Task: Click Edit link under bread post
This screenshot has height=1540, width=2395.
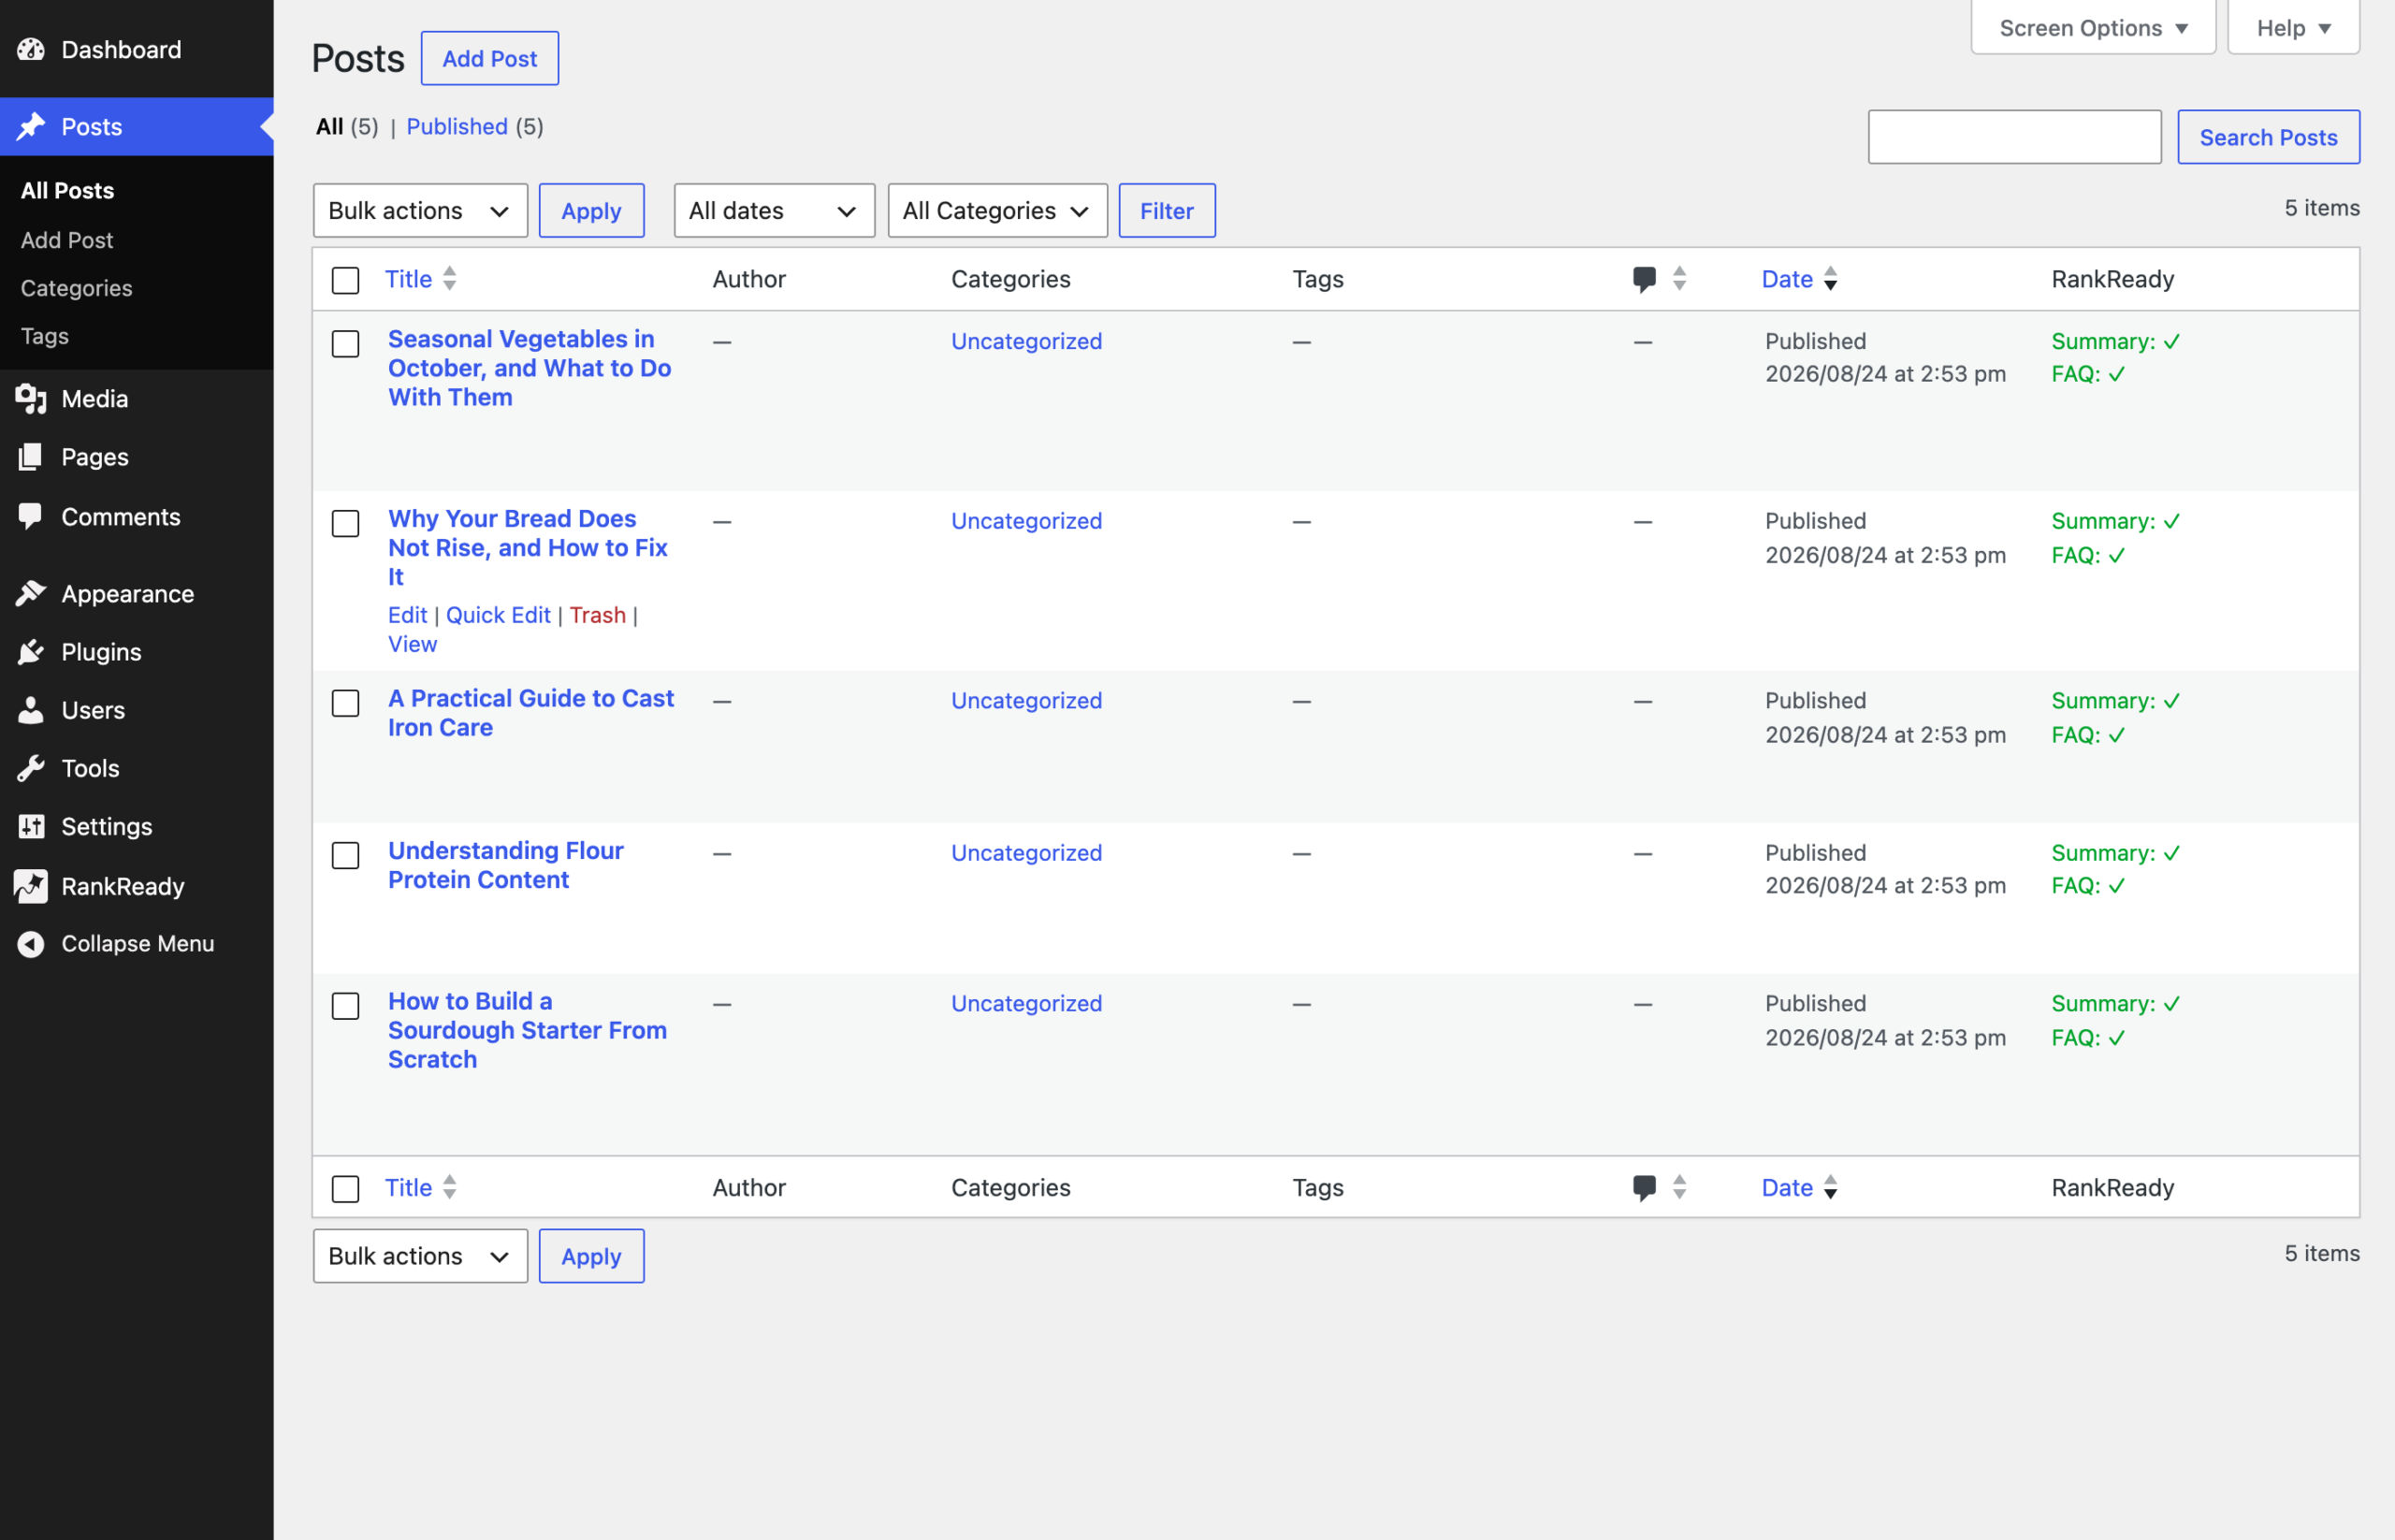Action: [407, 614]
